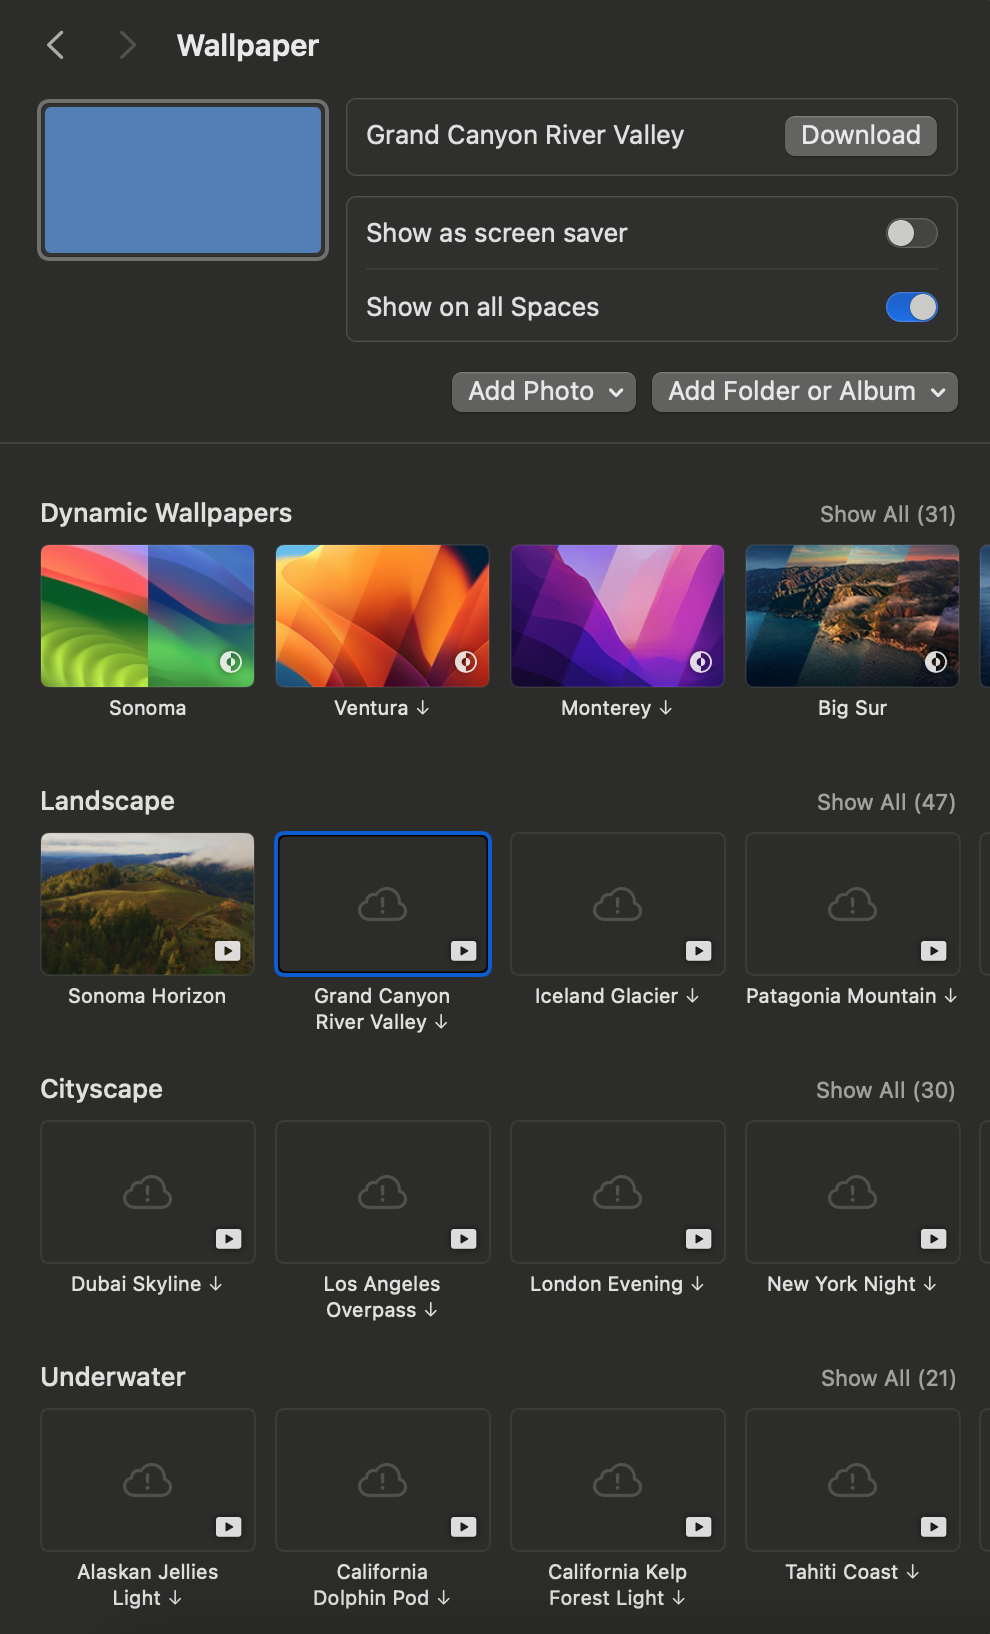Click the cloud icon on California Dolphin Pod
This screenshot has width=990, height=1634.
click(x=382, y=1481)
